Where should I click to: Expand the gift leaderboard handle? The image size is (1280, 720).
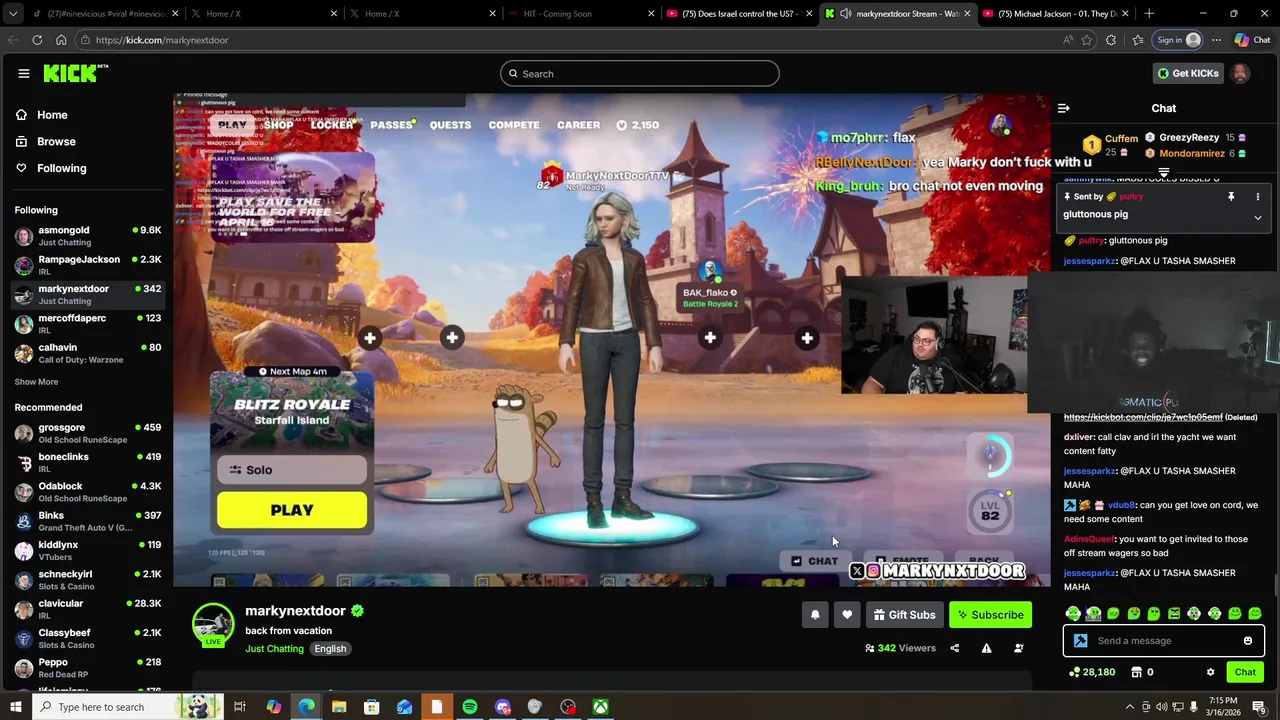click(x=1164, y=173)
